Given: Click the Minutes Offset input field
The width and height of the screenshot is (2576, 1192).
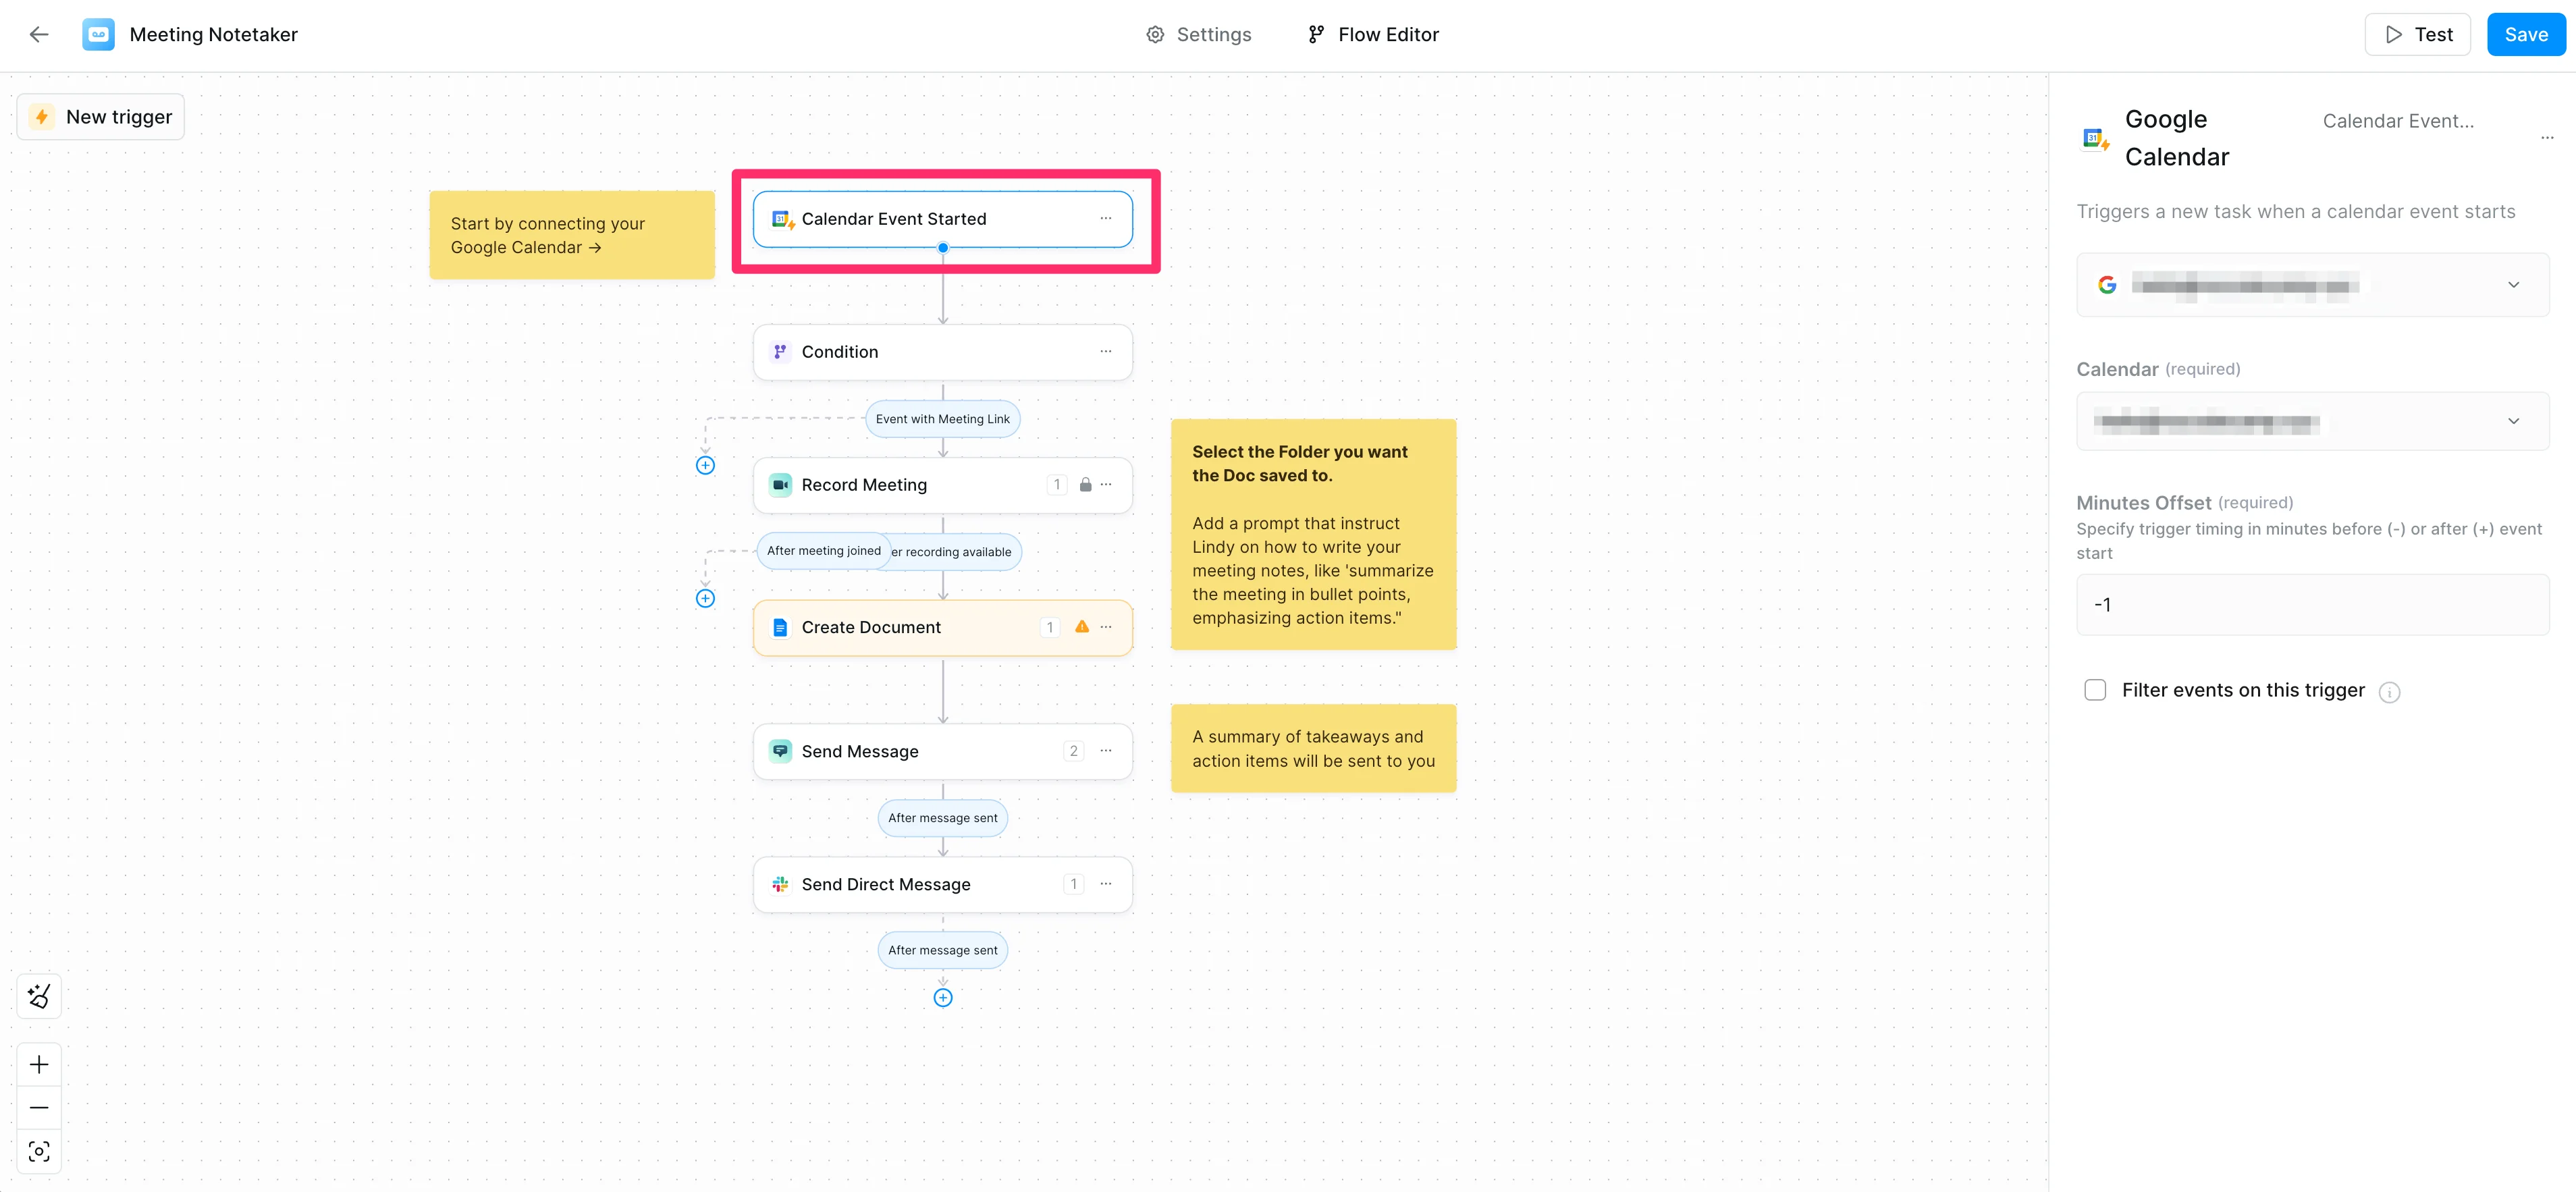Looking at the screenshot, I should coord(2312,605).
